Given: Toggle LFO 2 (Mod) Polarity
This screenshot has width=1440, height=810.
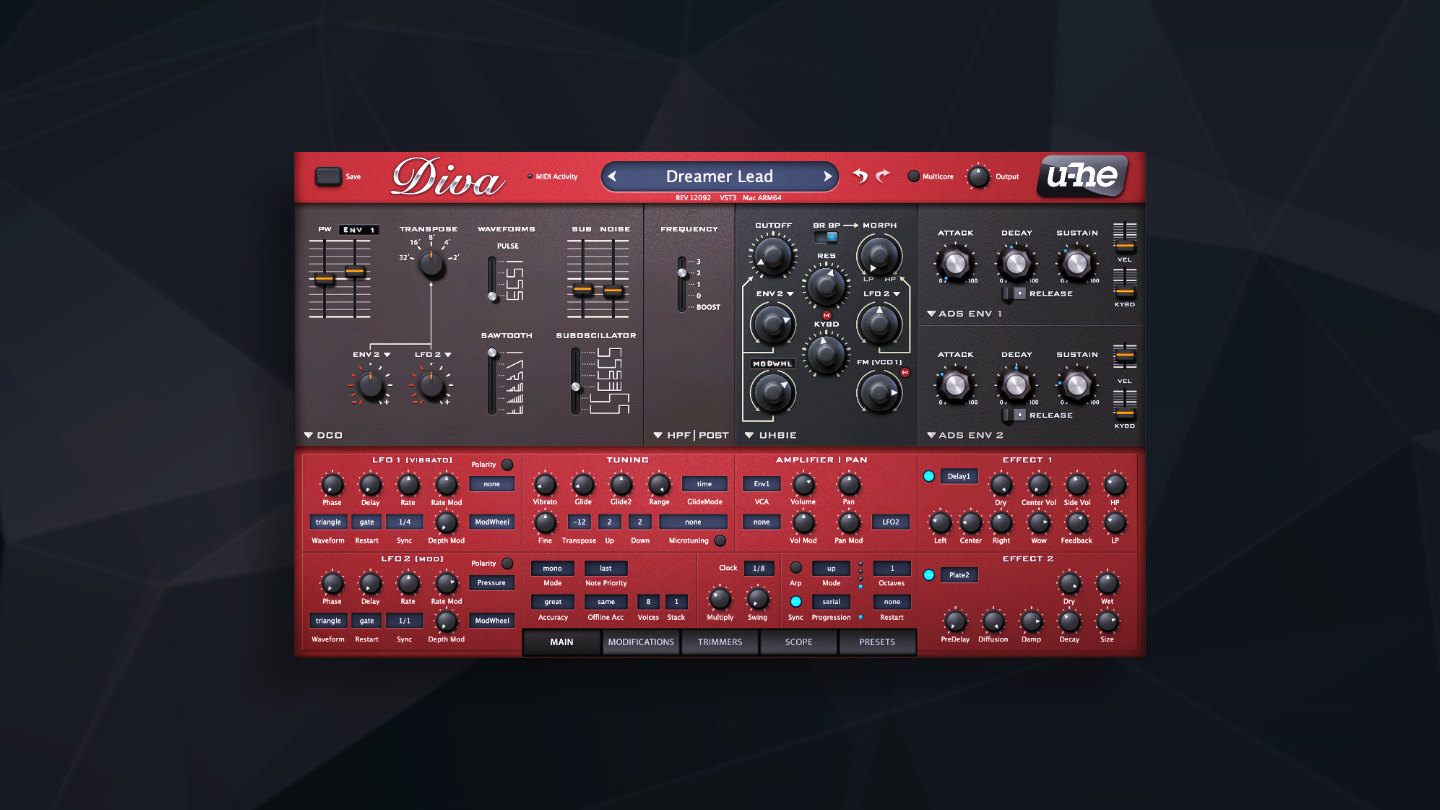Looking at the screenshot, I should 507,564.
